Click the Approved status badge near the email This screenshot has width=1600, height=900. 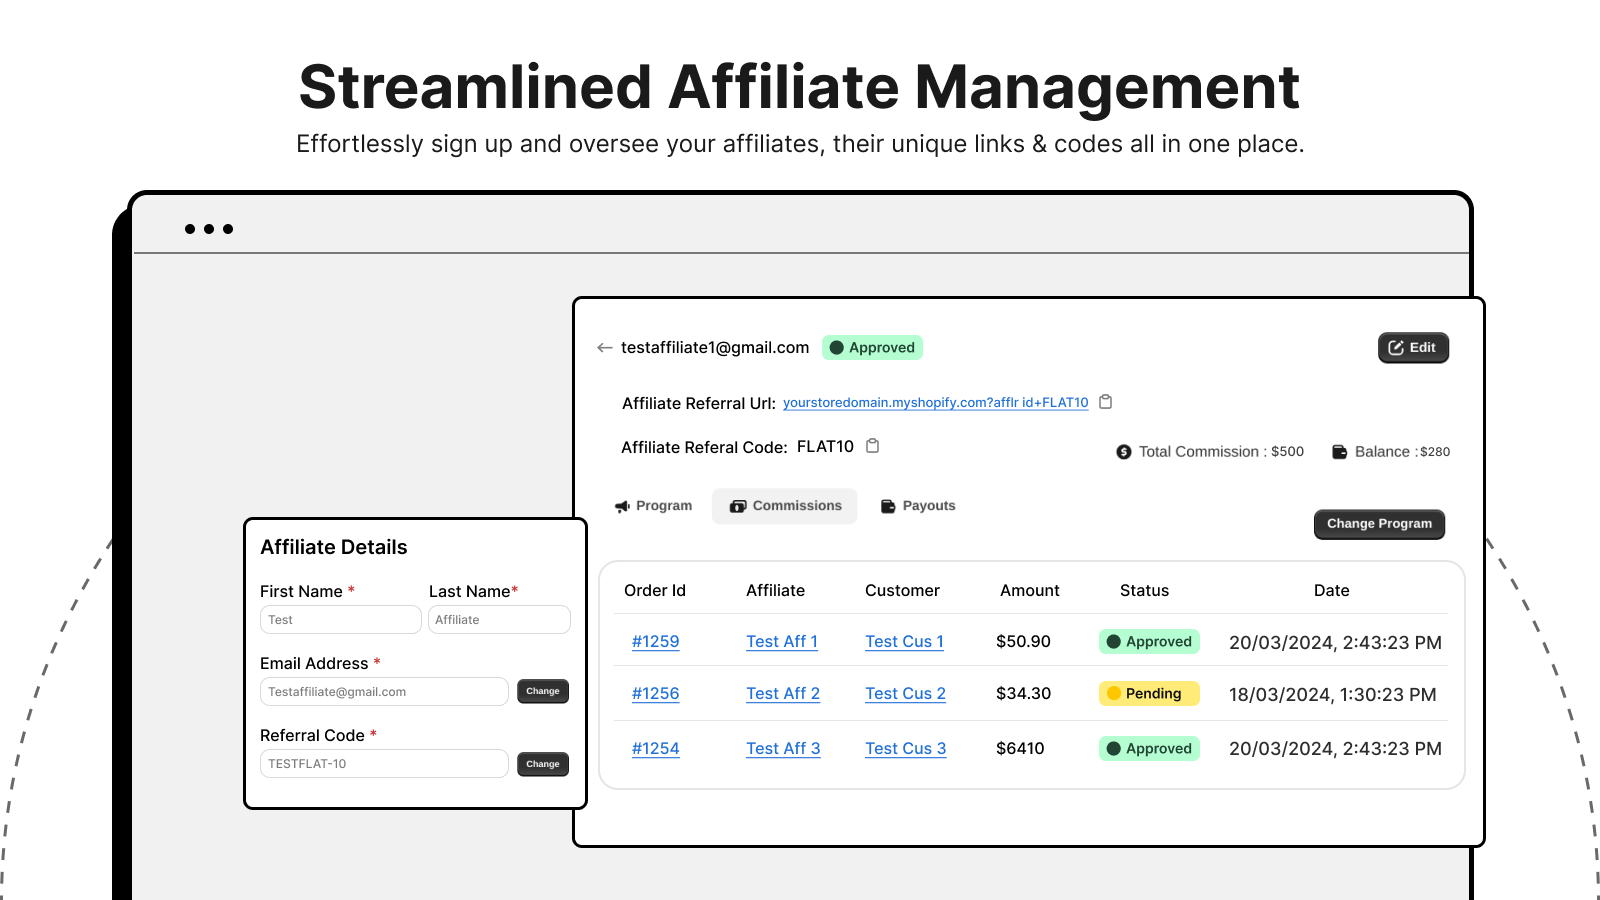[x=872, y=347]
